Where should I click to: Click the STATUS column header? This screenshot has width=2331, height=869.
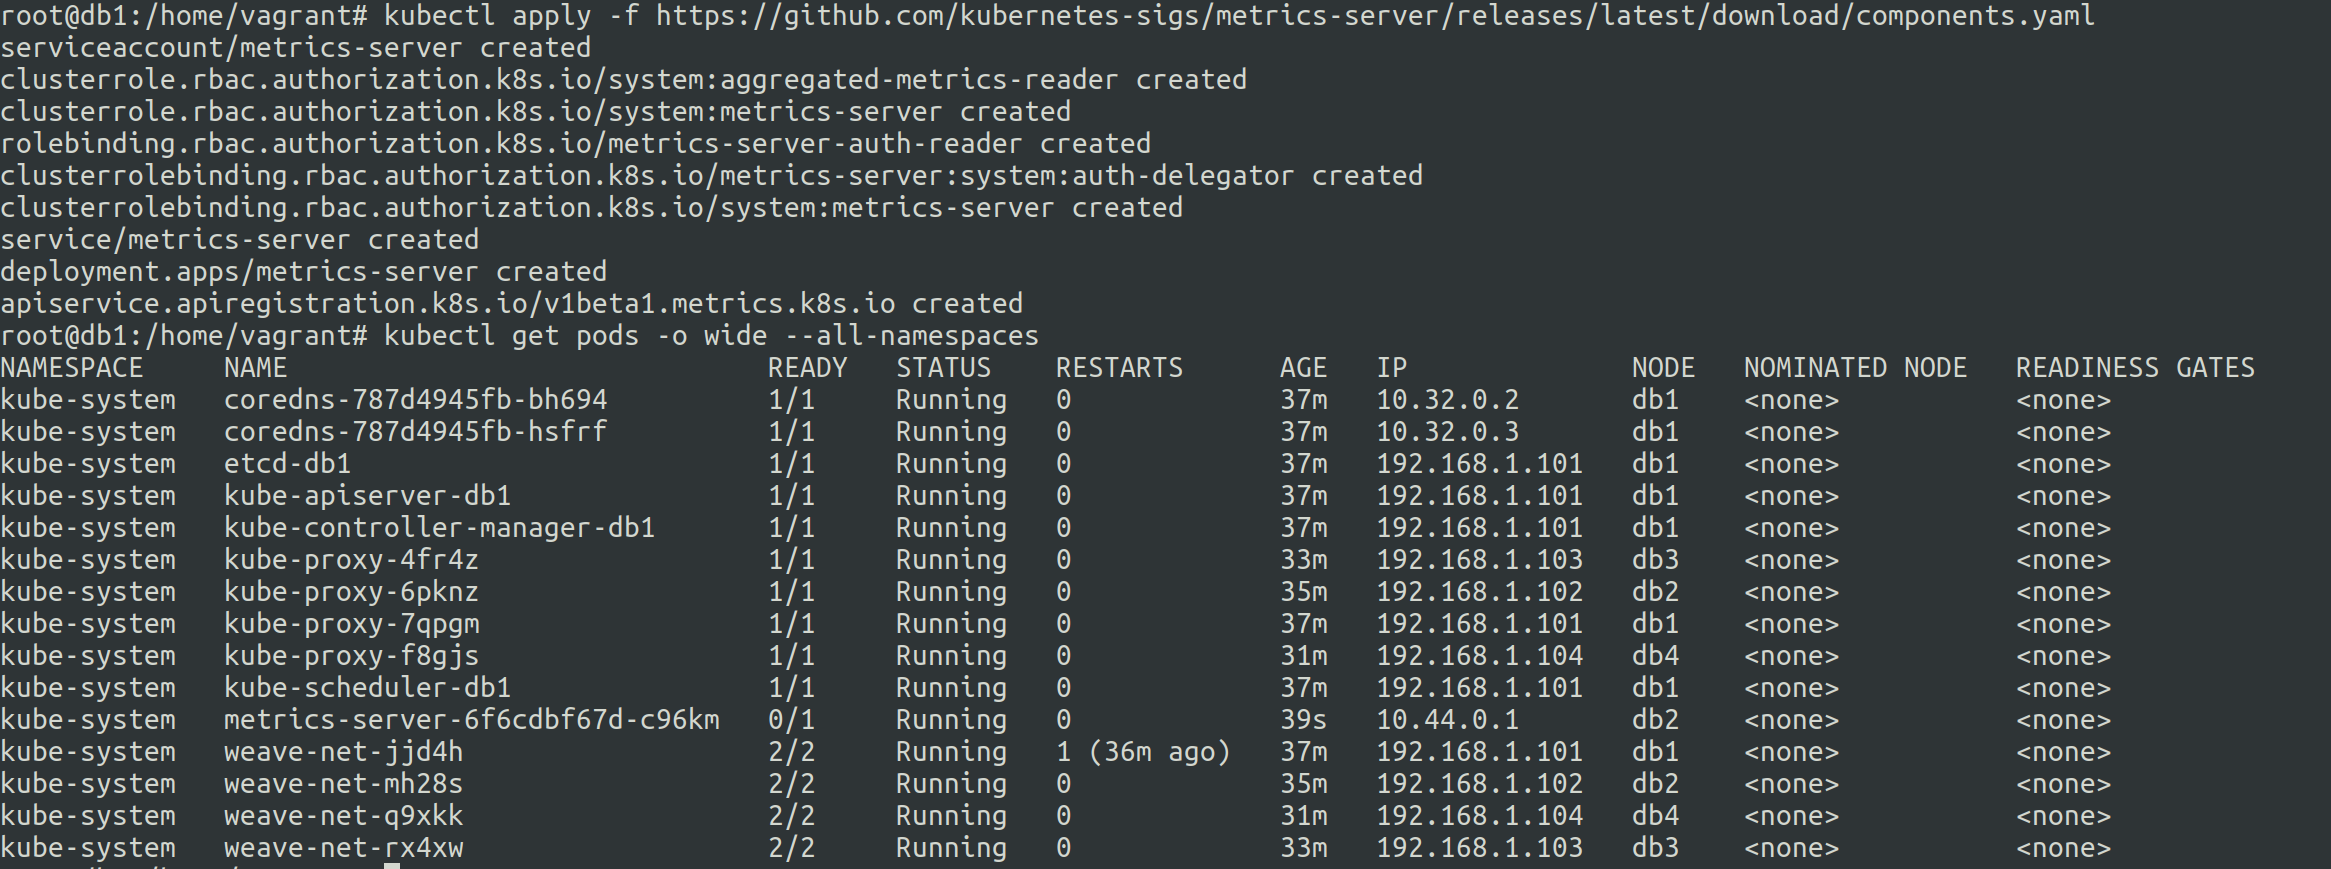click(x=943, y=368)
